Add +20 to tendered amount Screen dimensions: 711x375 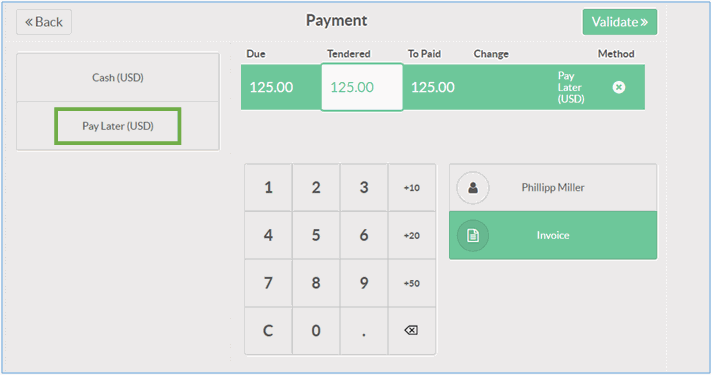point(411,235)
